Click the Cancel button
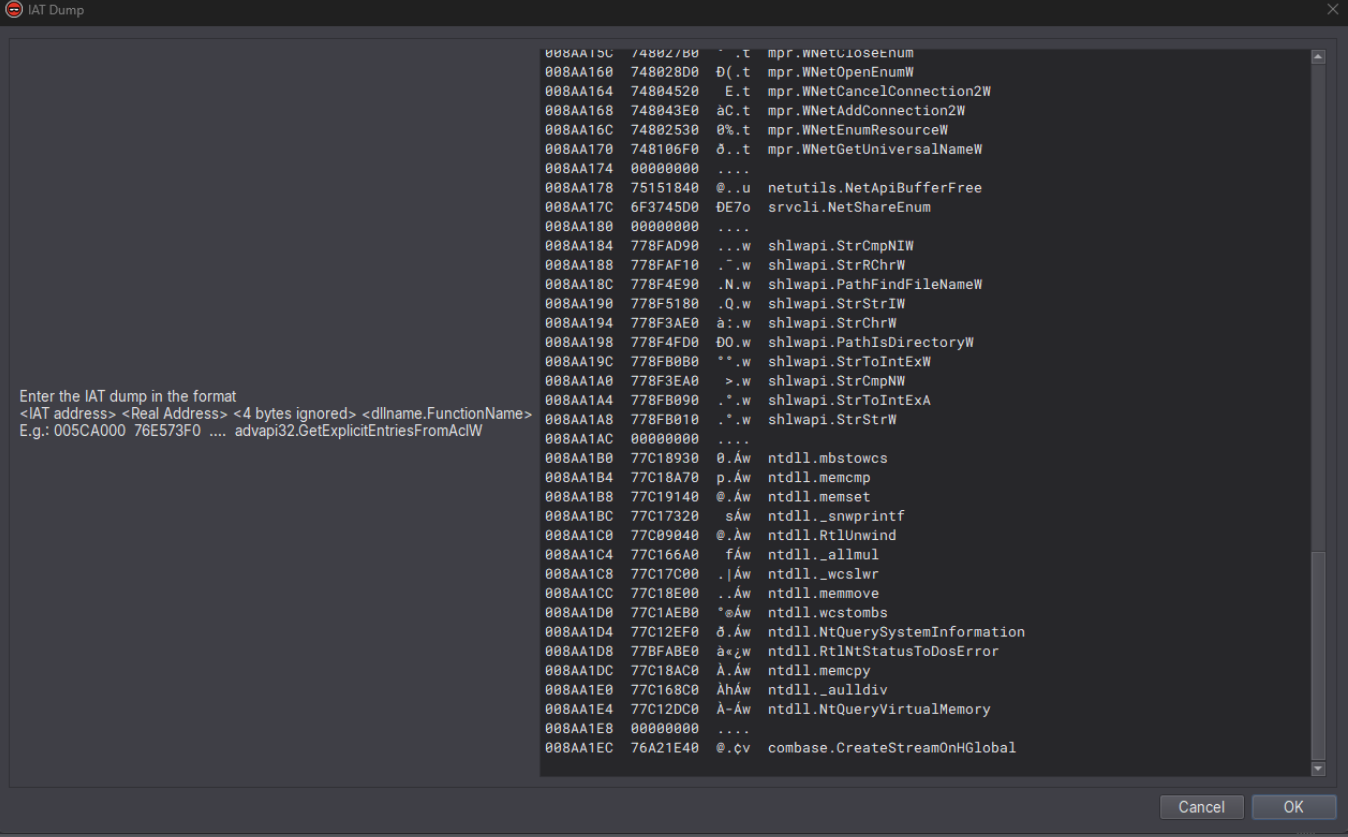The image size is (1348, 837). point(1201,807)
